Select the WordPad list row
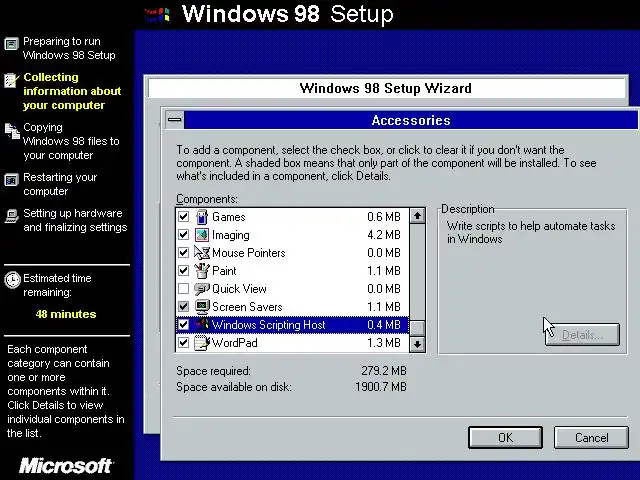This screenshot has height=480, width=640. 292,342
